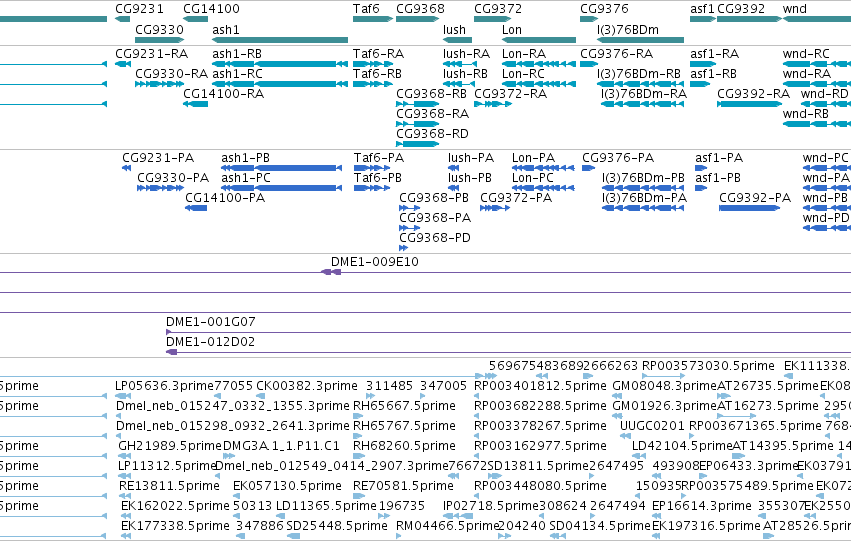
Task: Click protein CG14100-PA
Action: (x=225, y=198)
